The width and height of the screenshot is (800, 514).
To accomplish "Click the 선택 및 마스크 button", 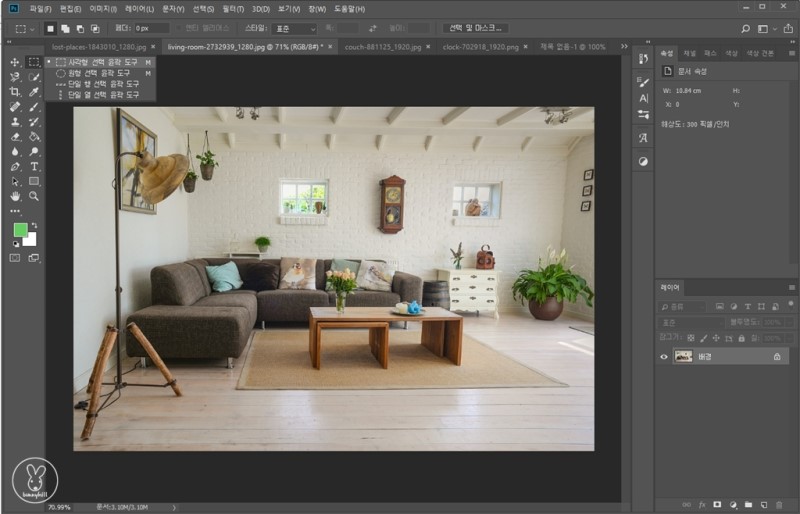I will (473, 28).
